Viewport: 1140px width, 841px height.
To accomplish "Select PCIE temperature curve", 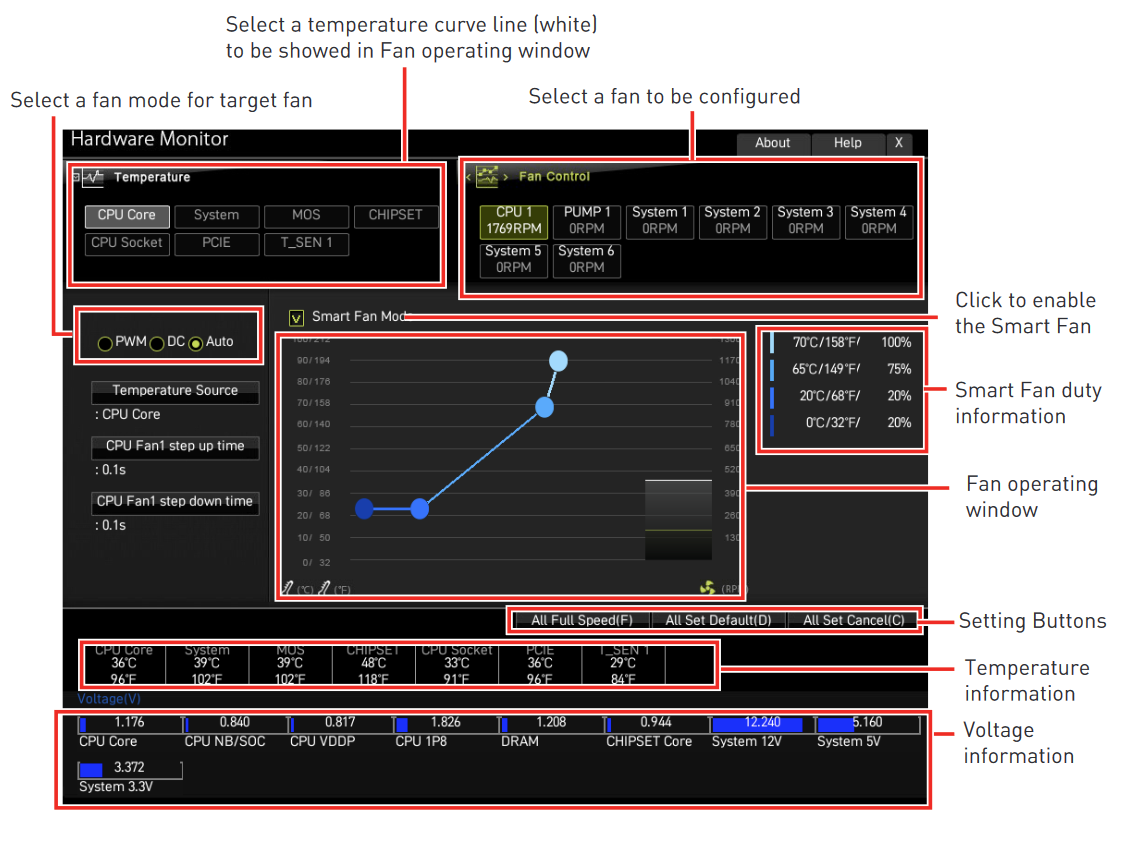I will [x=216, y=244].
